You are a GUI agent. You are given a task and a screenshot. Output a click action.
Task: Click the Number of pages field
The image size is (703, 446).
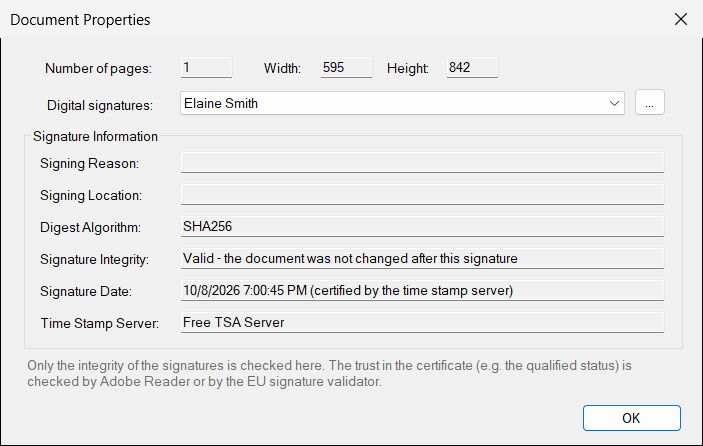pyautogui.click(x=206, y=67)
